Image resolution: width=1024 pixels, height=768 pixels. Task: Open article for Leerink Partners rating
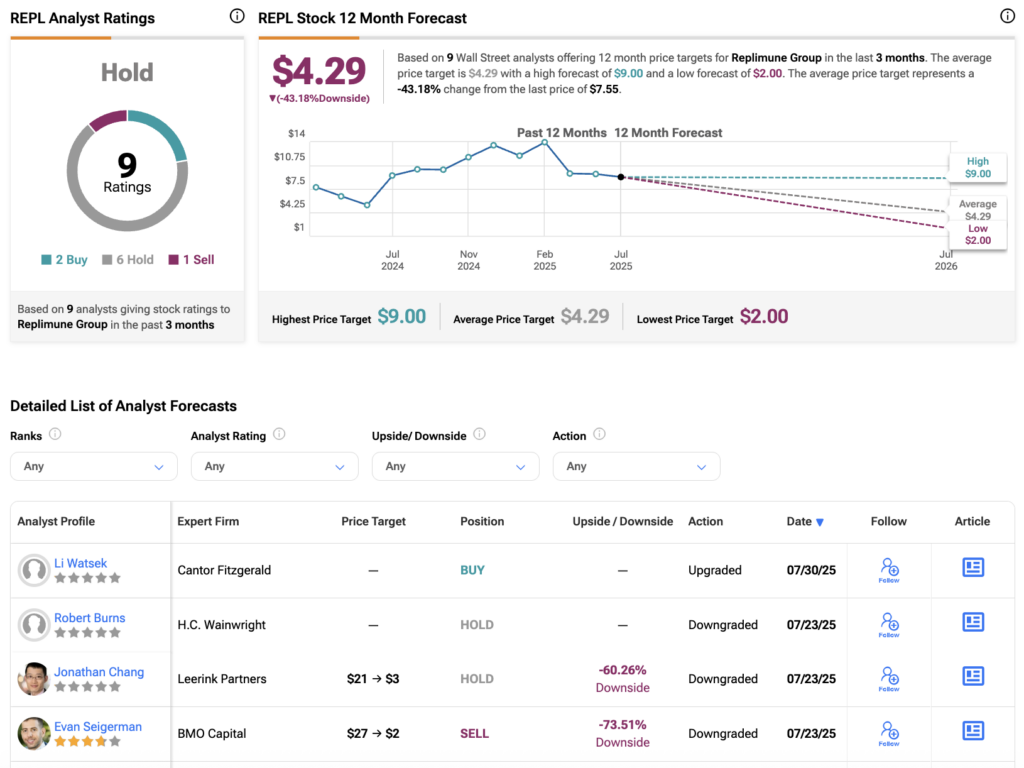pos(972,677)
